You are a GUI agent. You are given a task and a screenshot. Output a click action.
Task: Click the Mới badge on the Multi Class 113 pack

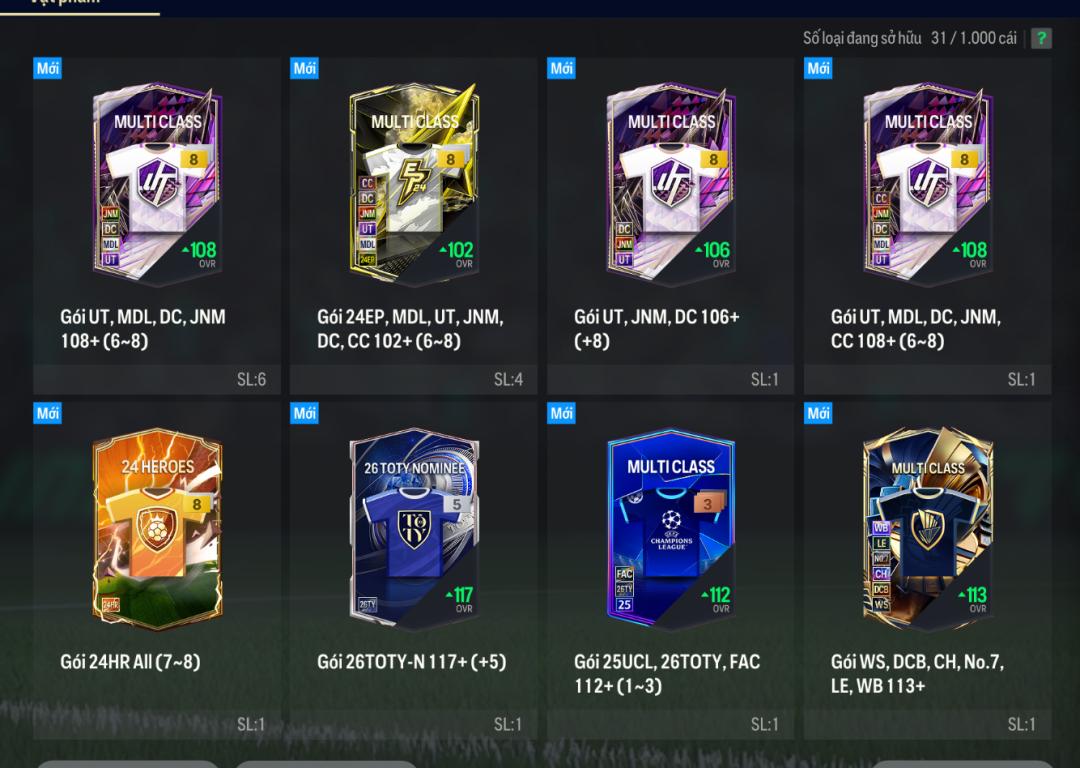(x=818, y=413)
